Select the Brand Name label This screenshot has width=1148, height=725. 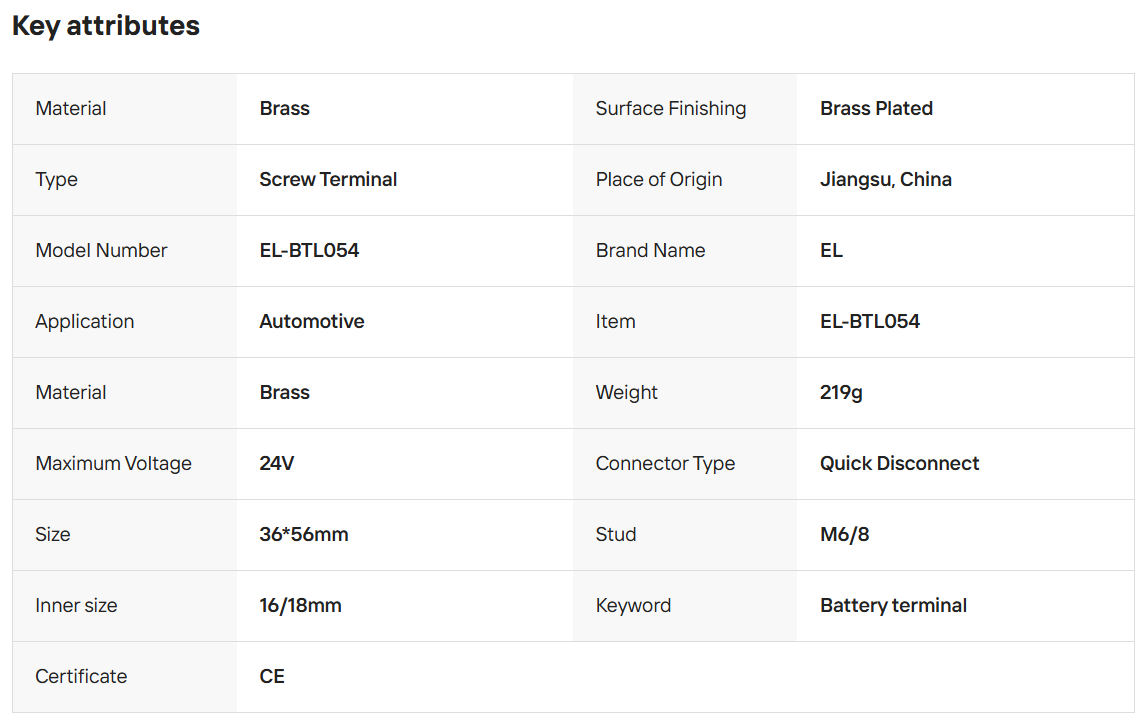(x=650, y=251)
